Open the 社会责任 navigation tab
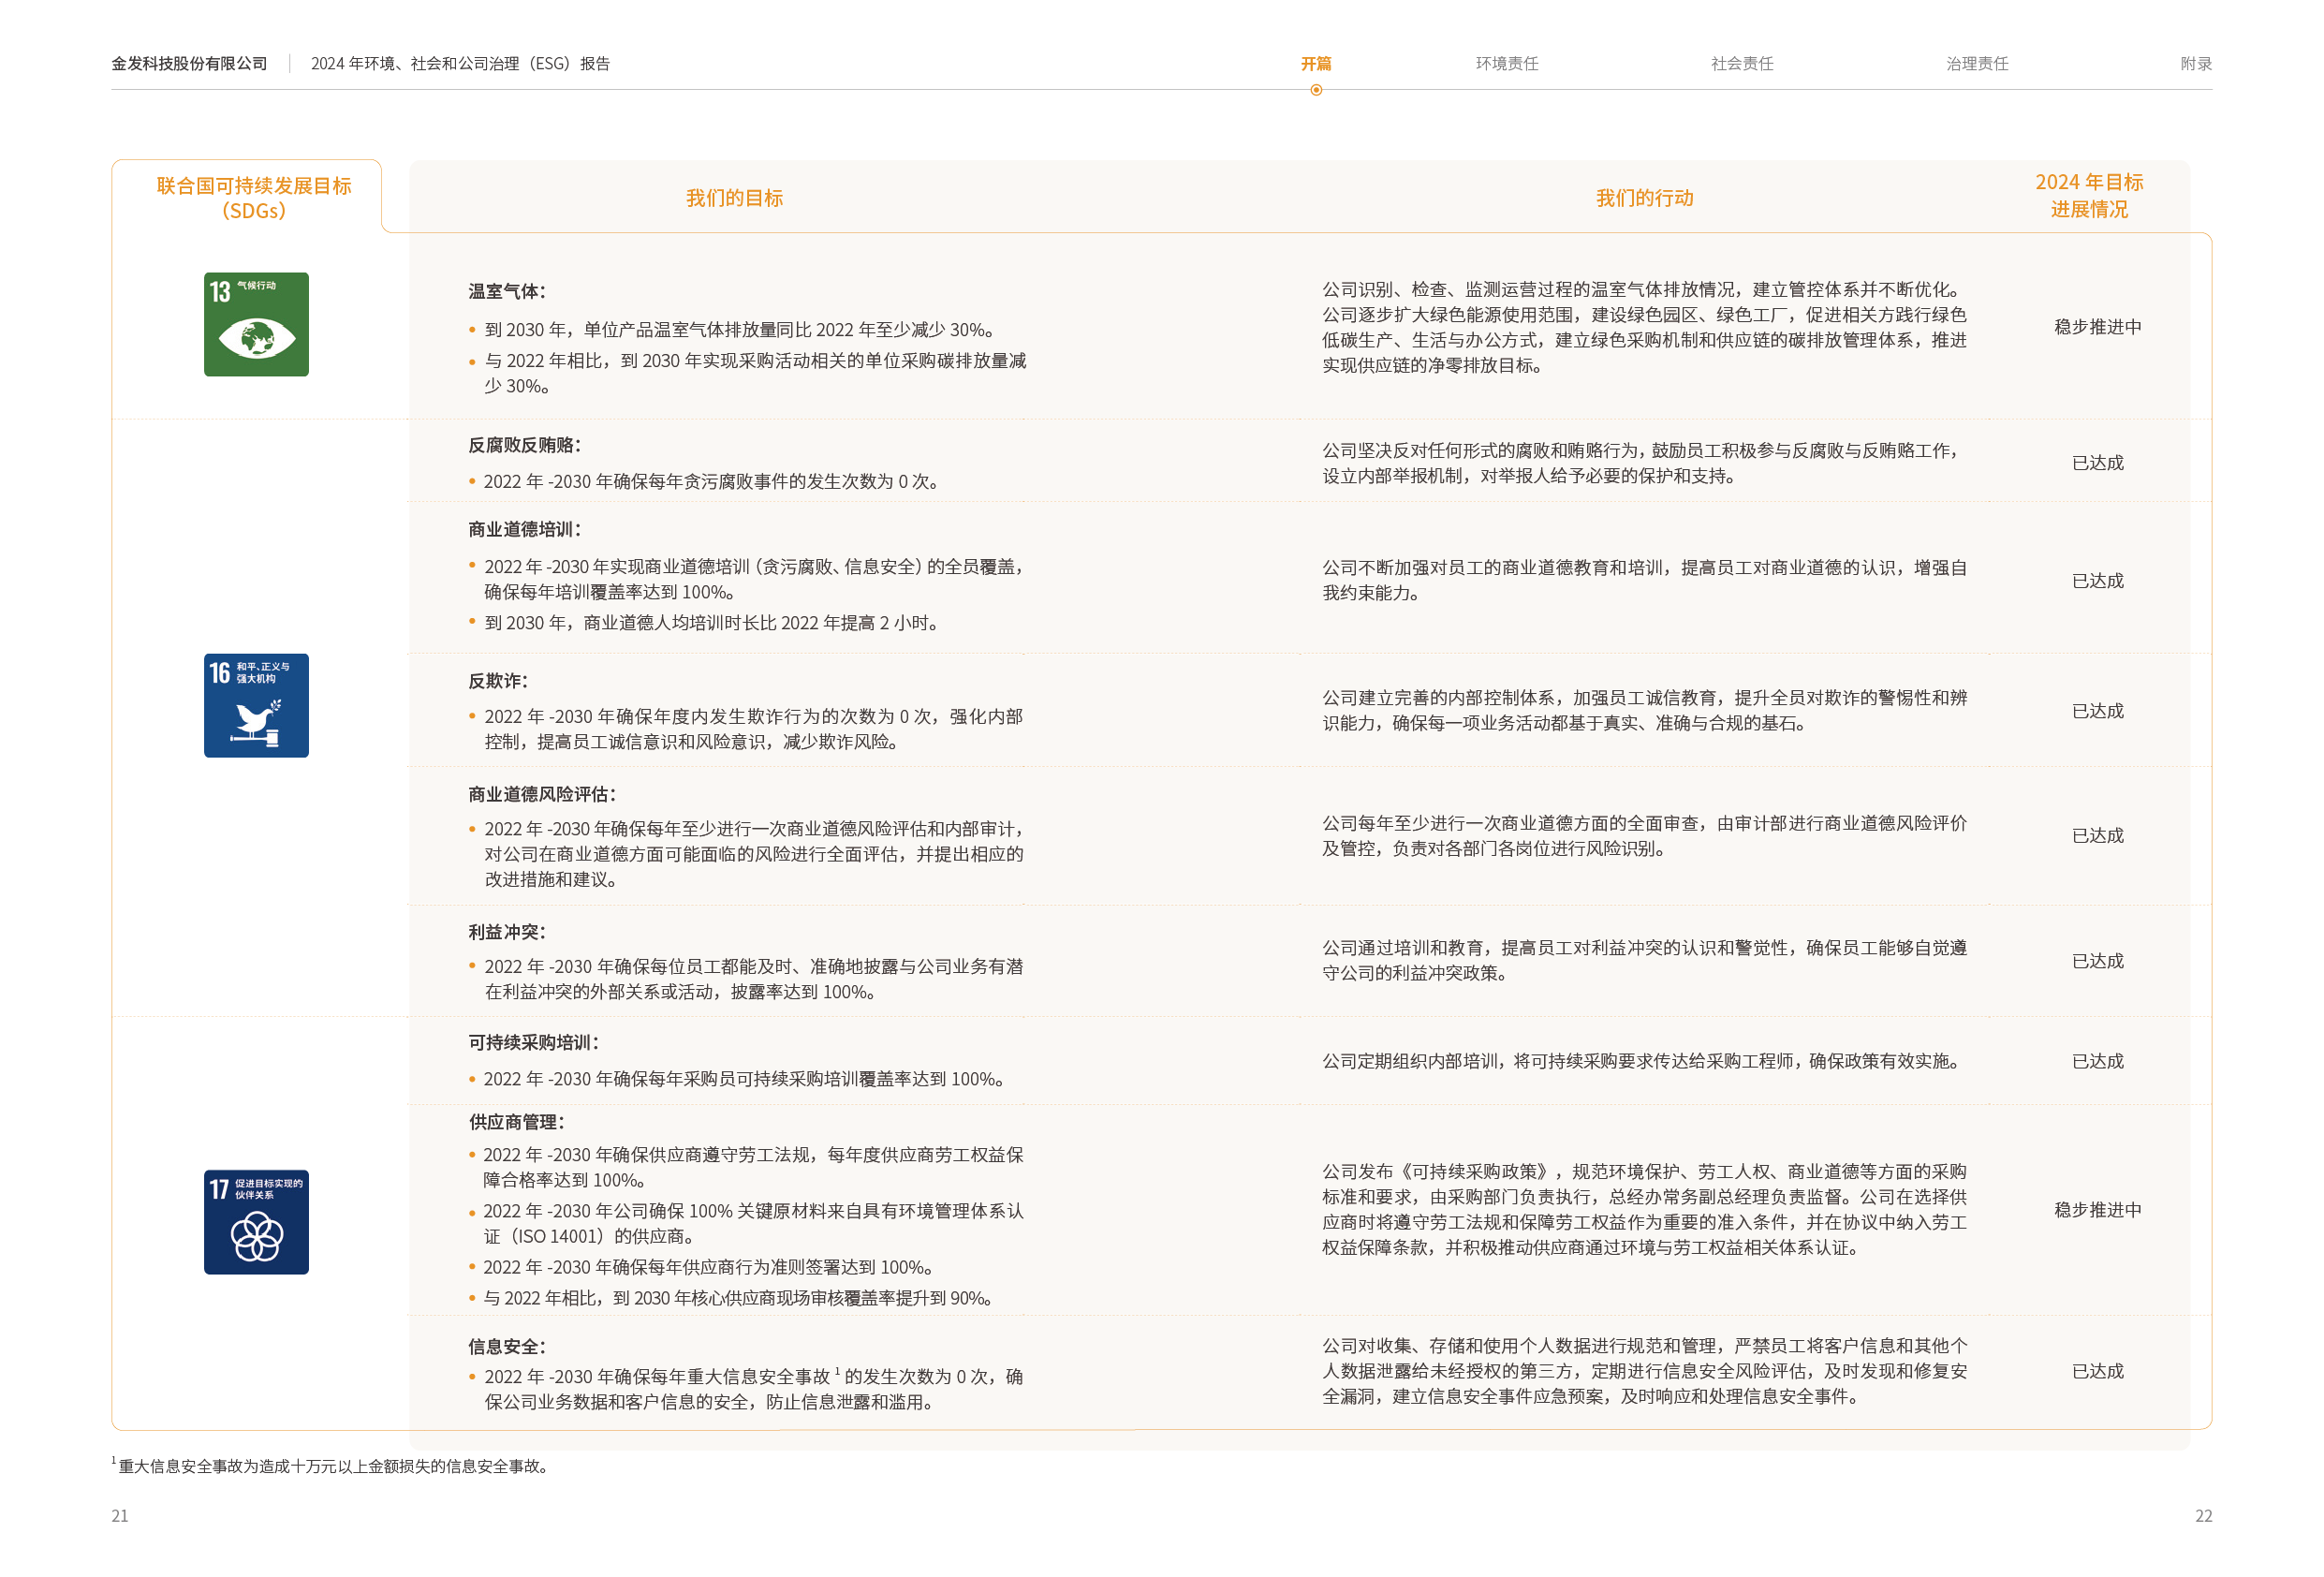The height and width of the screenshot is (1577, 2324). pyautogui.click(x=1741, y=63)
